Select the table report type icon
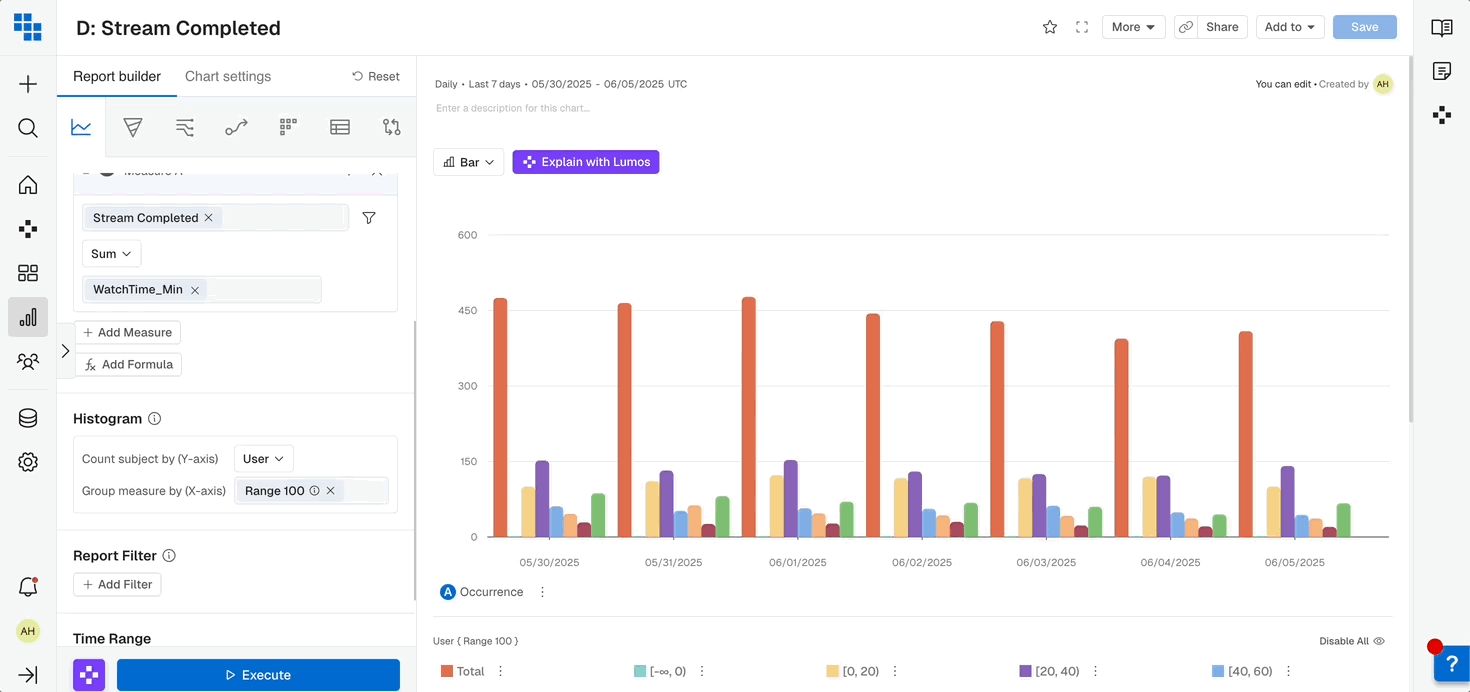The height and width of the screenshot is (692, 1470). point(340,127)
